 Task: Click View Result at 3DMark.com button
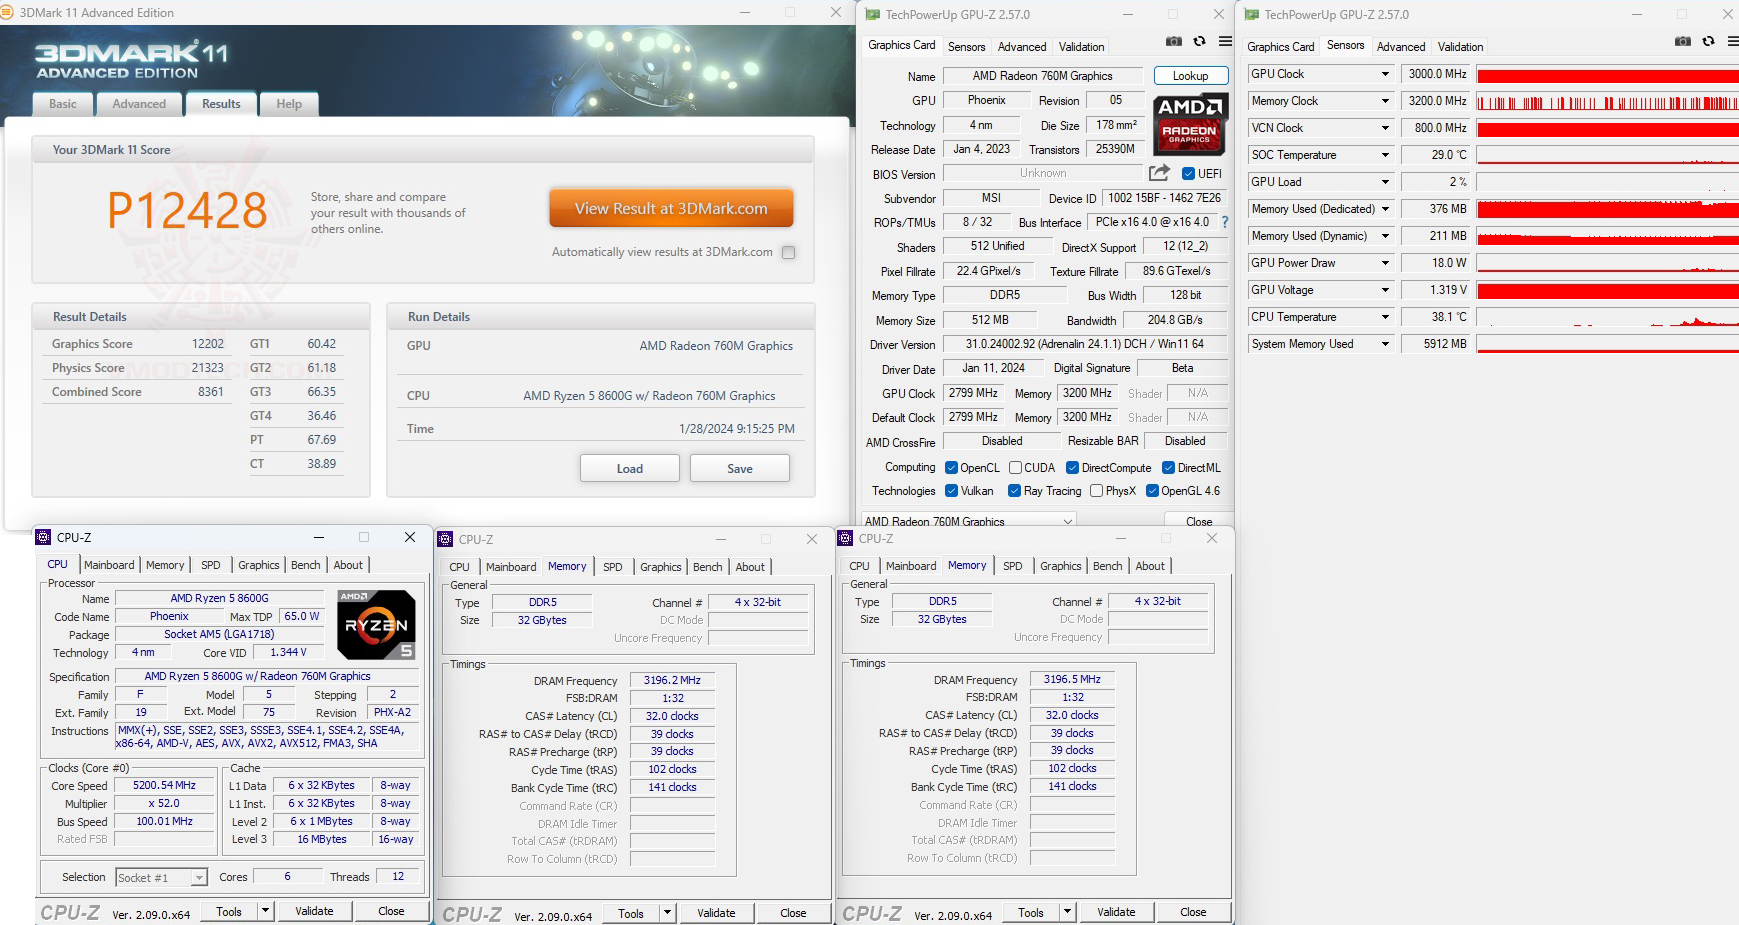click(671, 209)
